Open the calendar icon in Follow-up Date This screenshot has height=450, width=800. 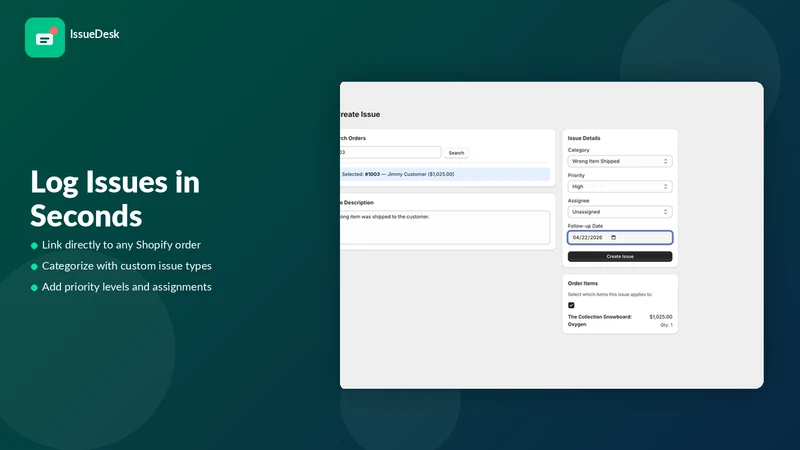[x=613, y=238]
